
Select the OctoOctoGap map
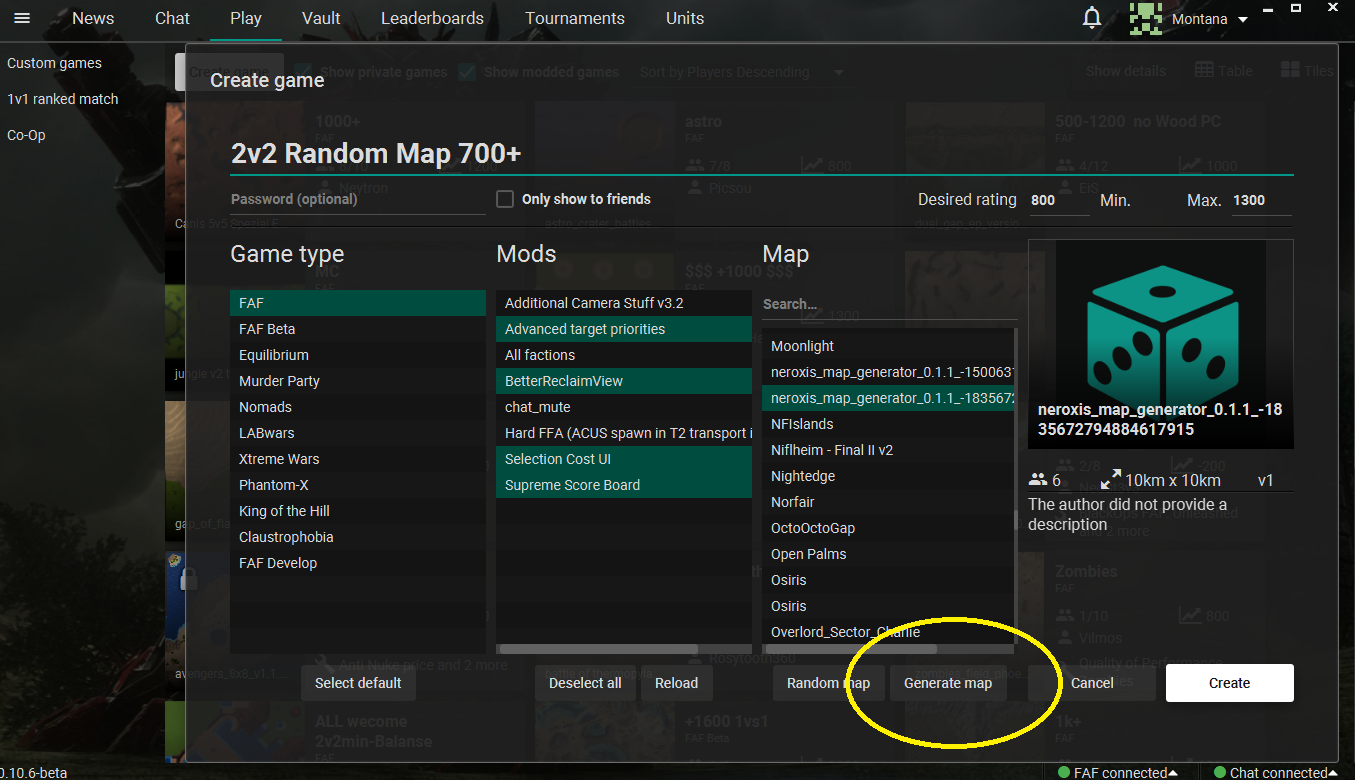(x=888, y=528)
